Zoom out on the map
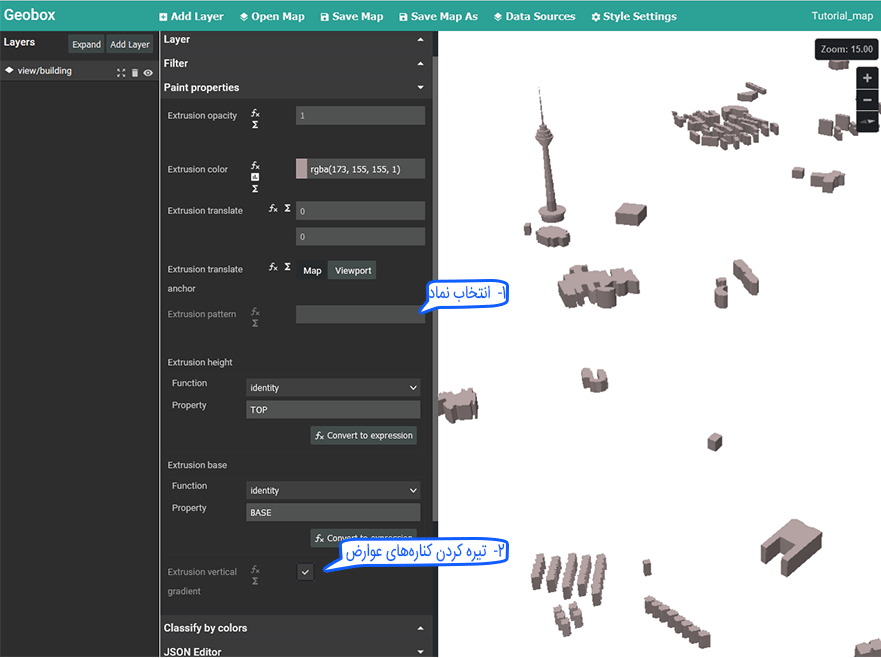This screenshot has height=658, width=881. [867, 100]
